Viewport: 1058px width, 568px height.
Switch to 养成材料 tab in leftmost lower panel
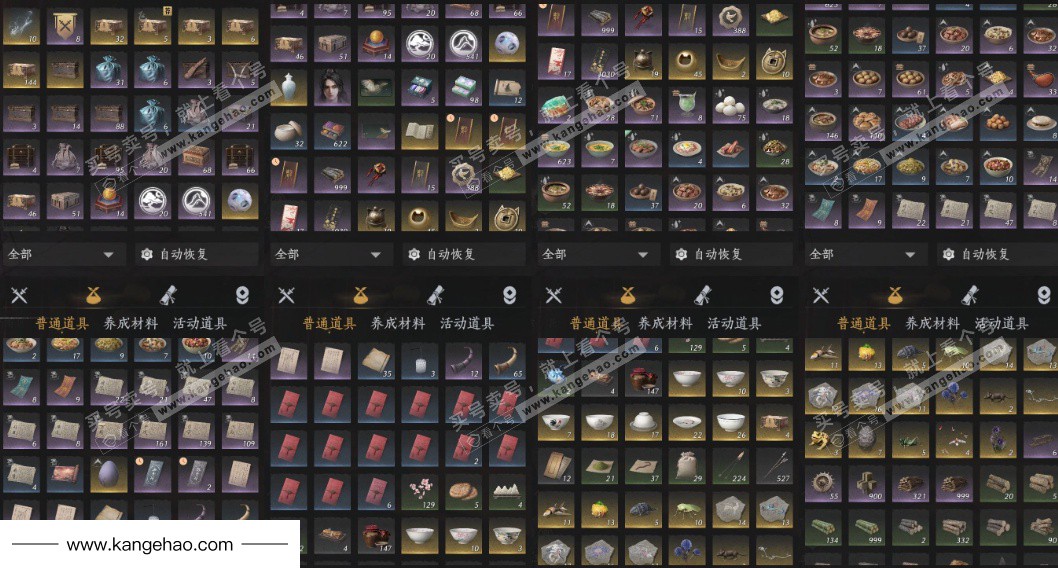(131, 324)
